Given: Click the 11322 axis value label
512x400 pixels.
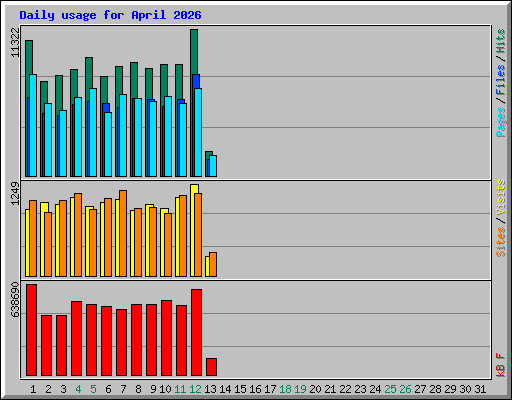Looking at the screenshot, I should tap(15, 42).
